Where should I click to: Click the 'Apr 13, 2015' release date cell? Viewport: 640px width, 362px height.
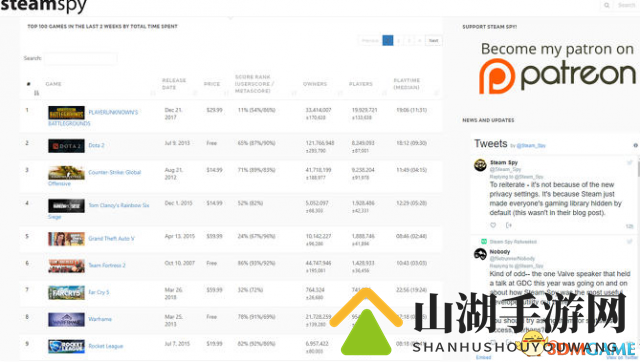coord(180,236)
